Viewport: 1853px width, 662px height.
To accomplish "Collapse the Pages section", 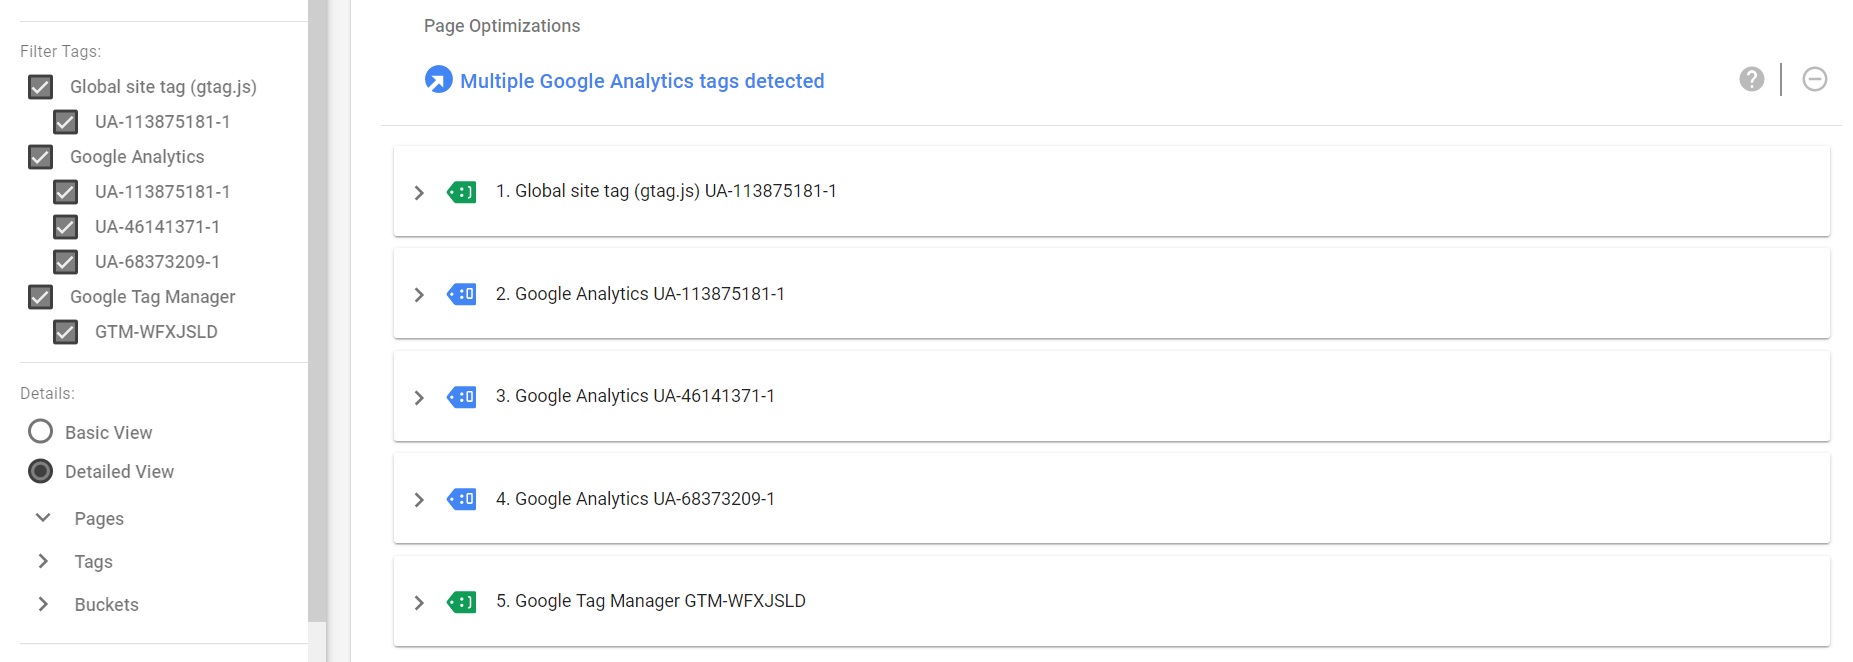I will coord(43,518).
